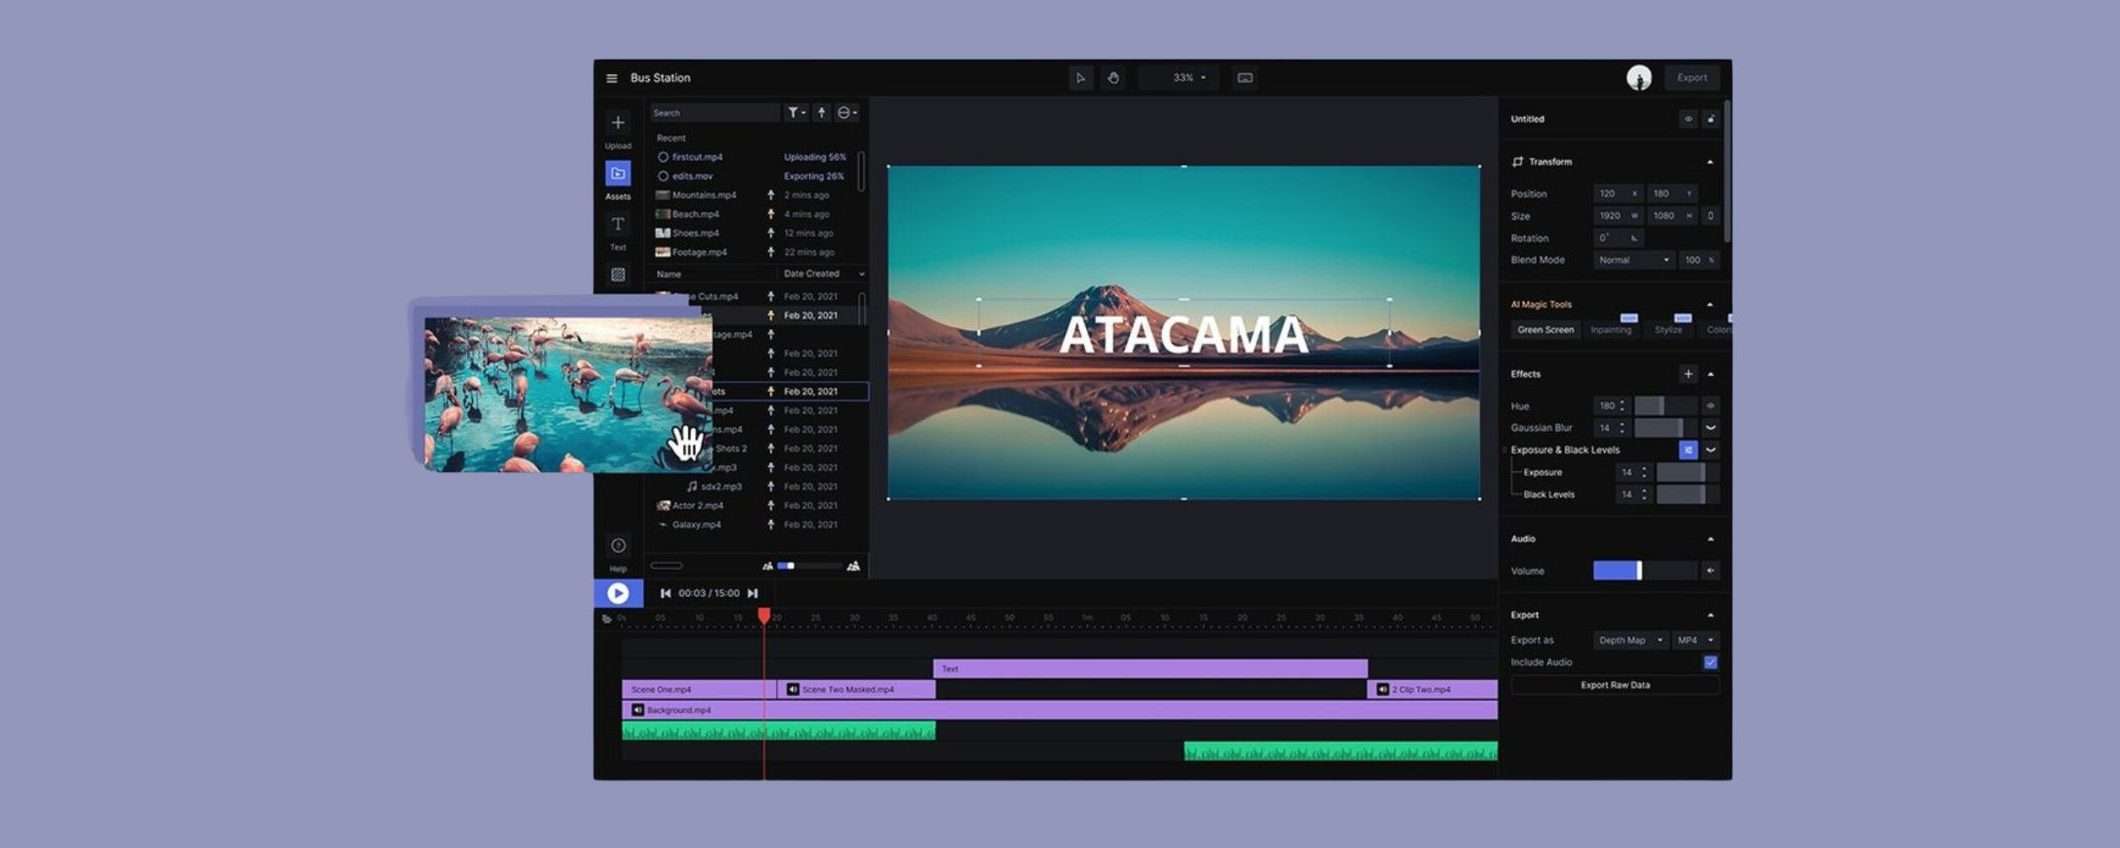This screenshot has width=2120, height=848.
Task: Select the Green Screen magic tool
Action: pos(1545,330)
